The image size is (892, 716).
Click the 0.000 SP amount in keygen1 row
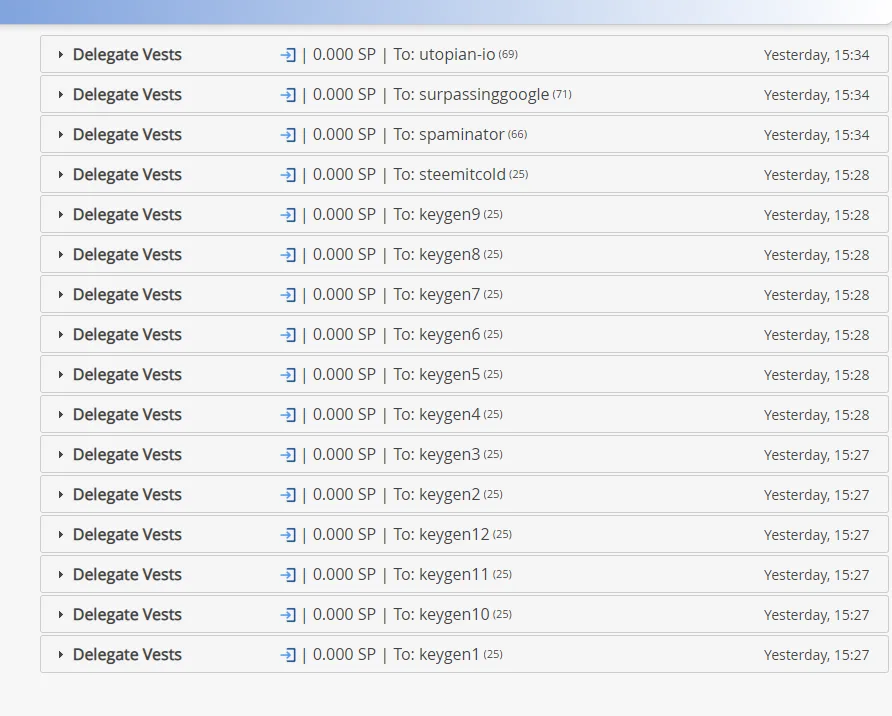pos(344,655)
